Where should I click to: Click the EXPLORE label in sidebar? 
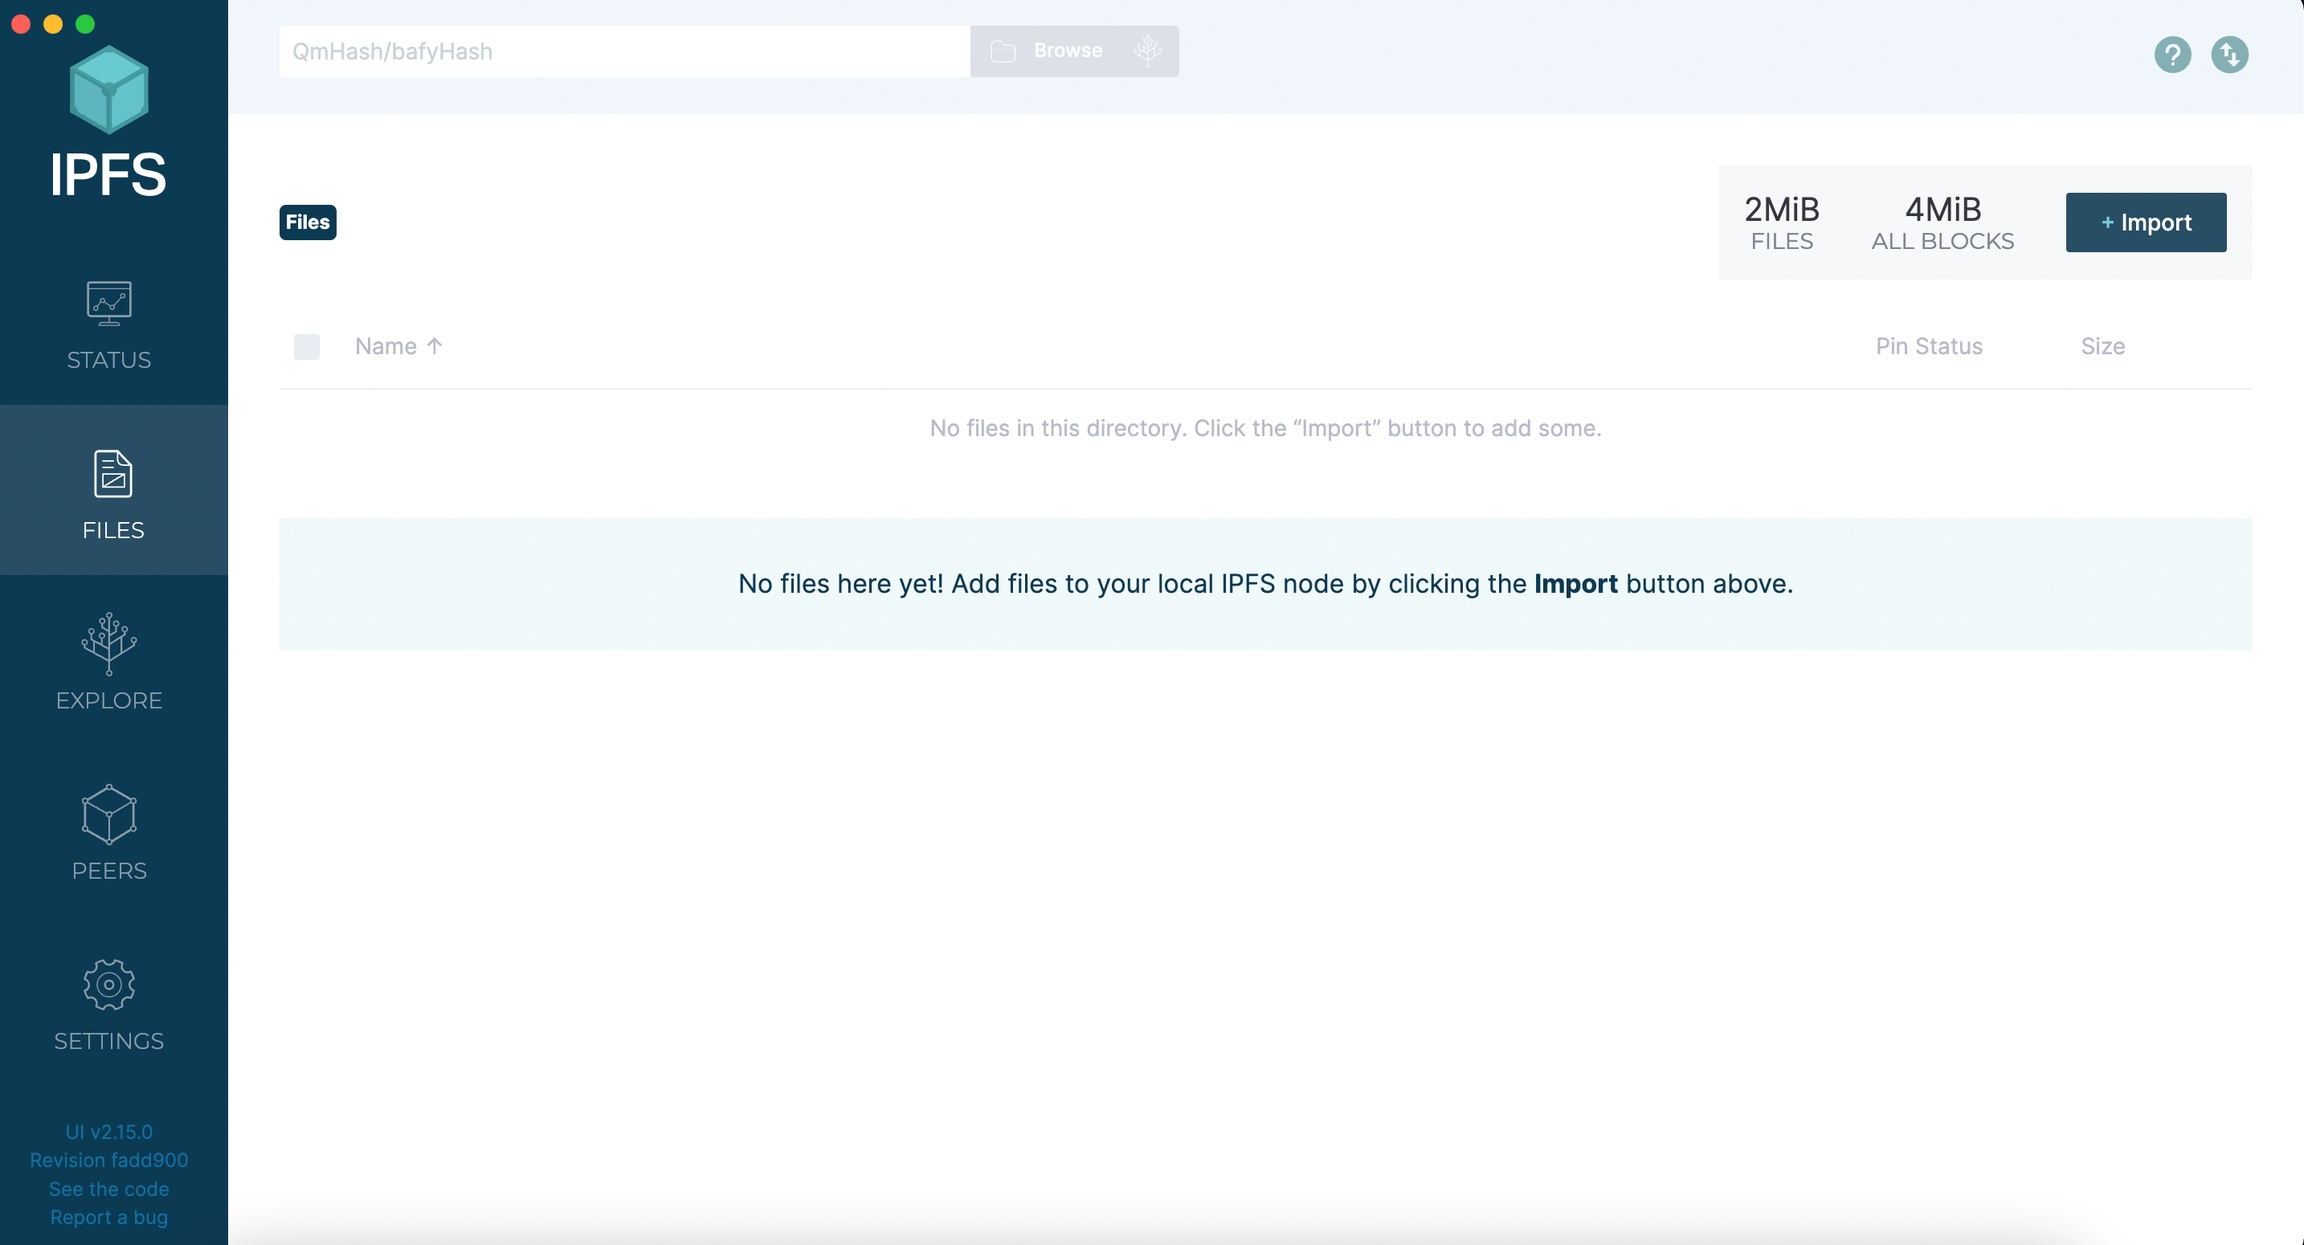(x=109, y=701)
